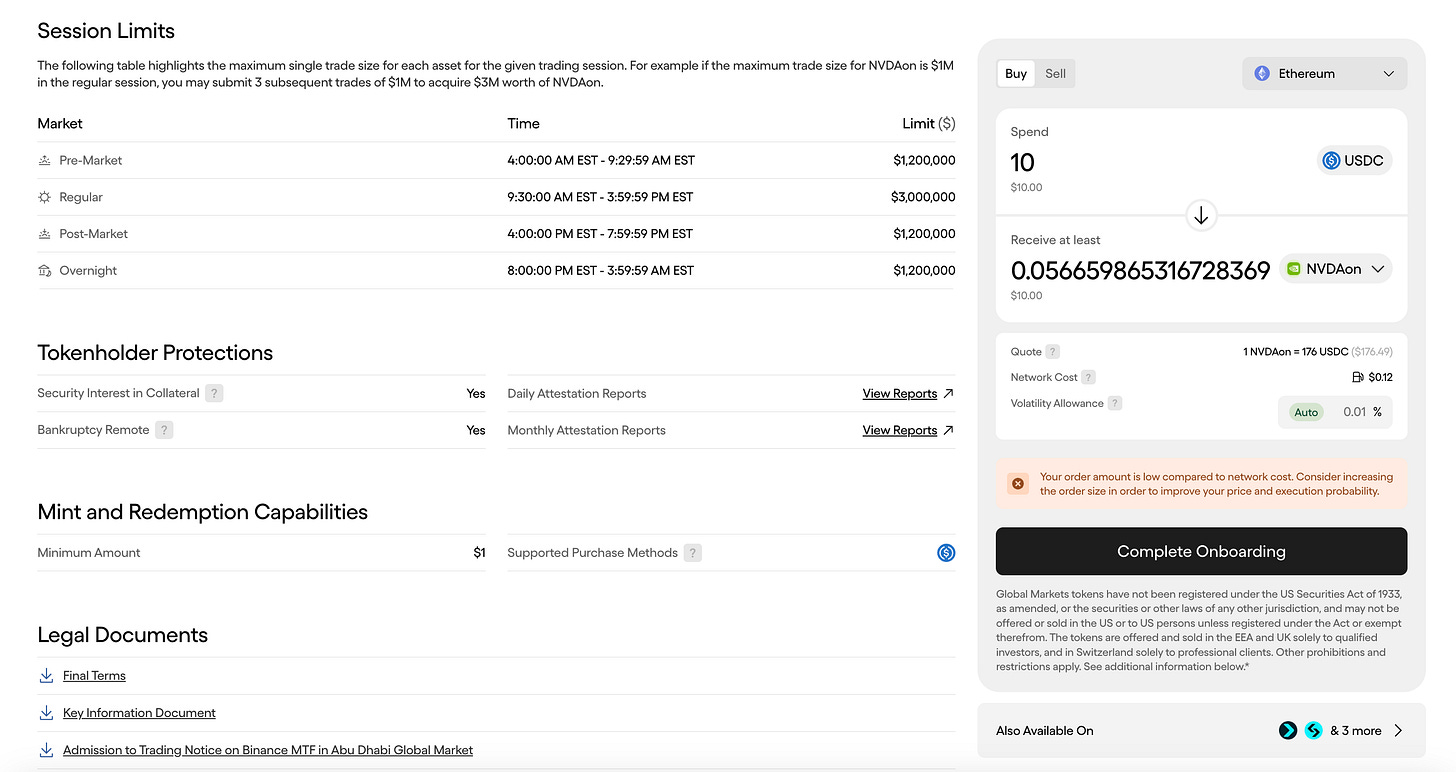Click the Pre-Market session icon
This screenshot has width=1456, height=772.
(44, 160)
